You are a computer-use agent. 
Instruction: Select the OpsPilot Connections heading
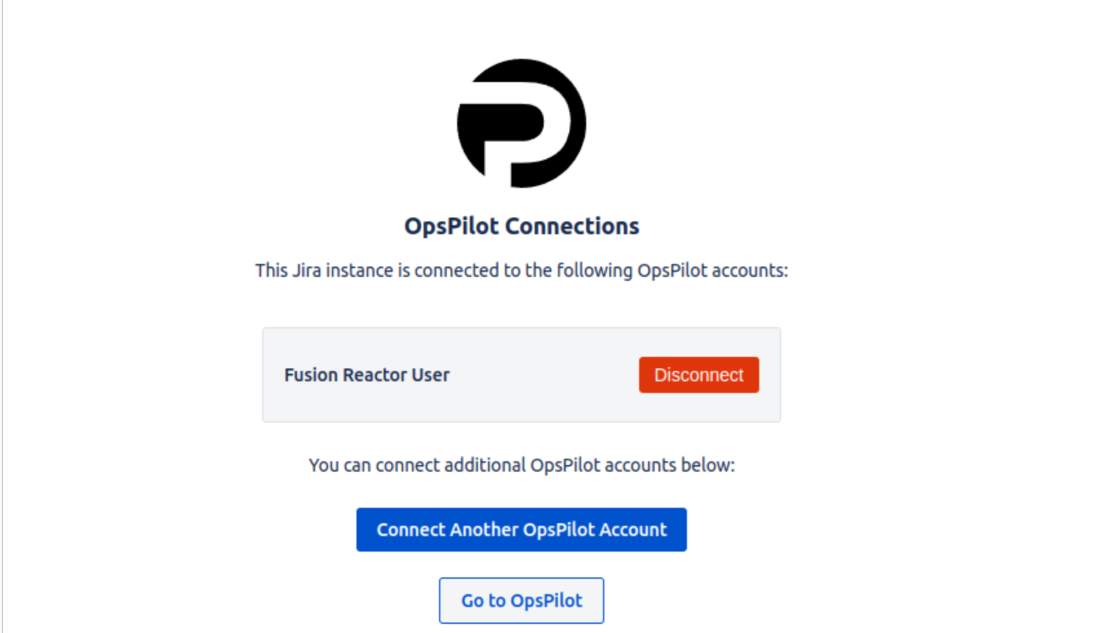coord(521,226)
